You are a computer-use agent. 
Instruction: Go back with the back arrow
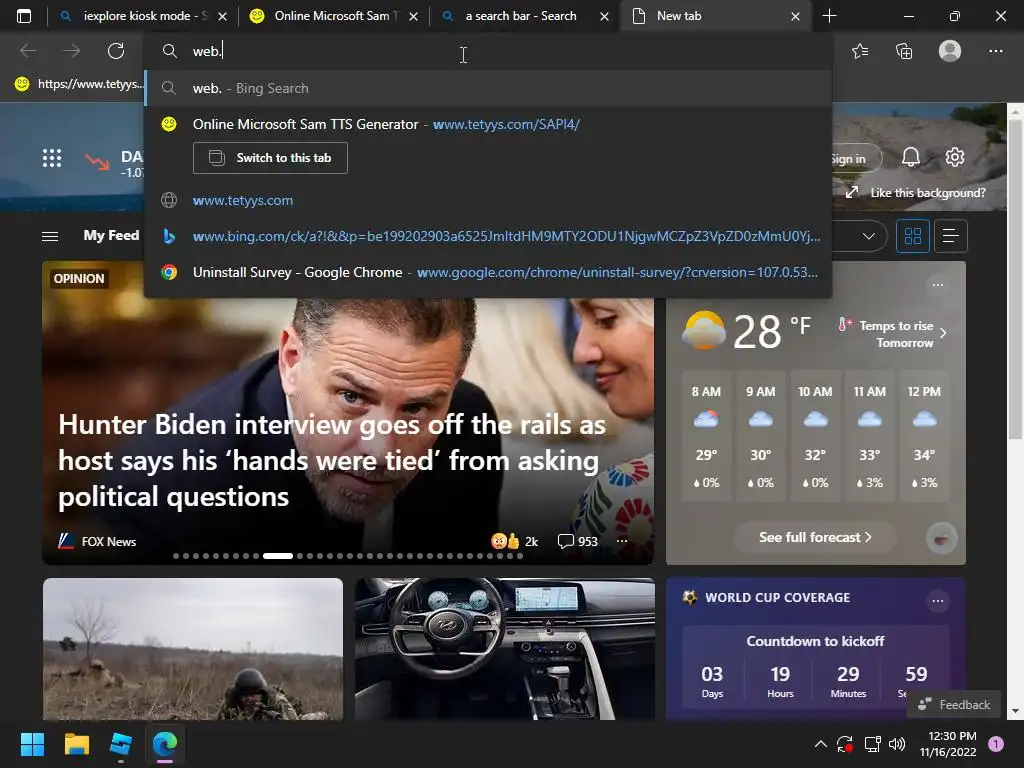point(28,51)
